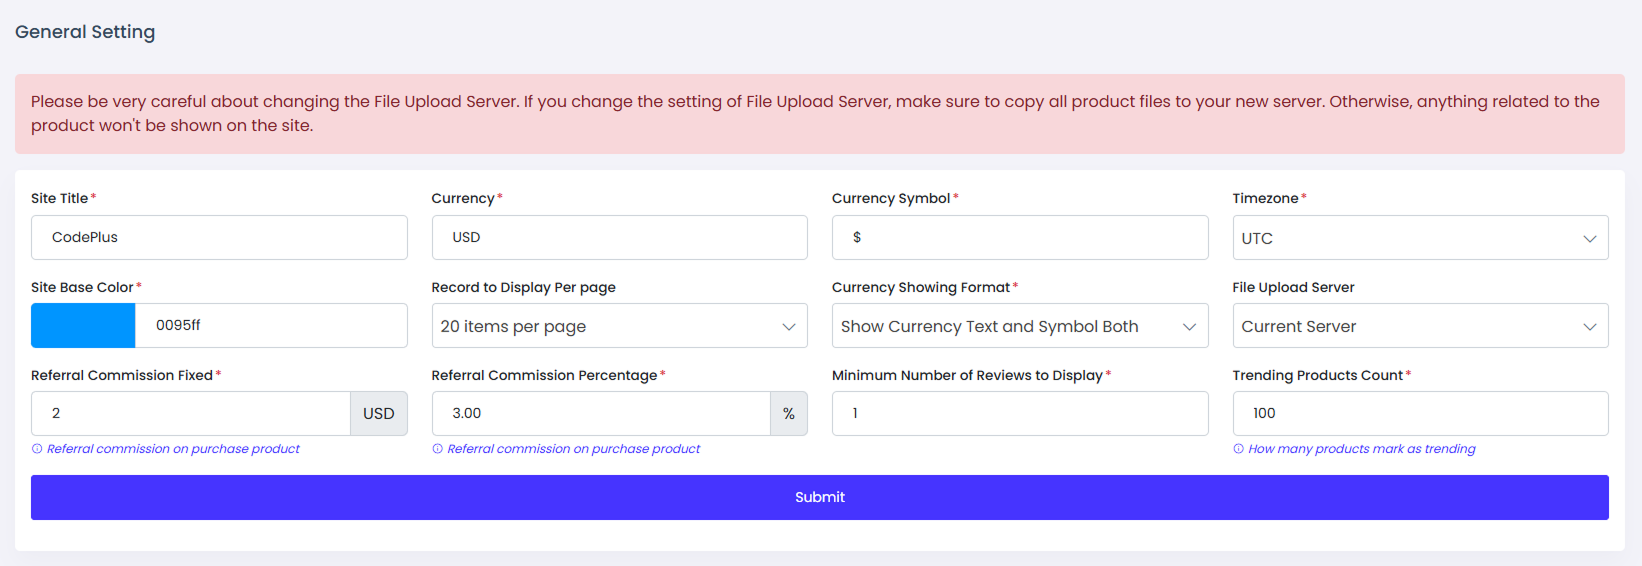Focus the Referral Commission Fixed field
Image resolution: width=1642 pixels, height=566 pixels.
[x=190, y=414]
